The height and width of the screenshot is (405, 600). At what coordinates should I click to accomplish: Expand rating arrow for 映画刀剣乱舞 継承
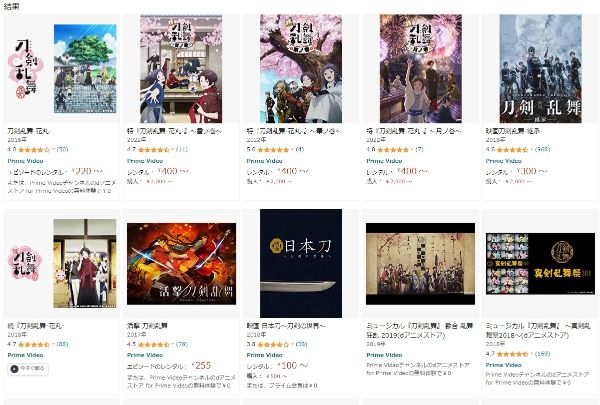point(531,149)
